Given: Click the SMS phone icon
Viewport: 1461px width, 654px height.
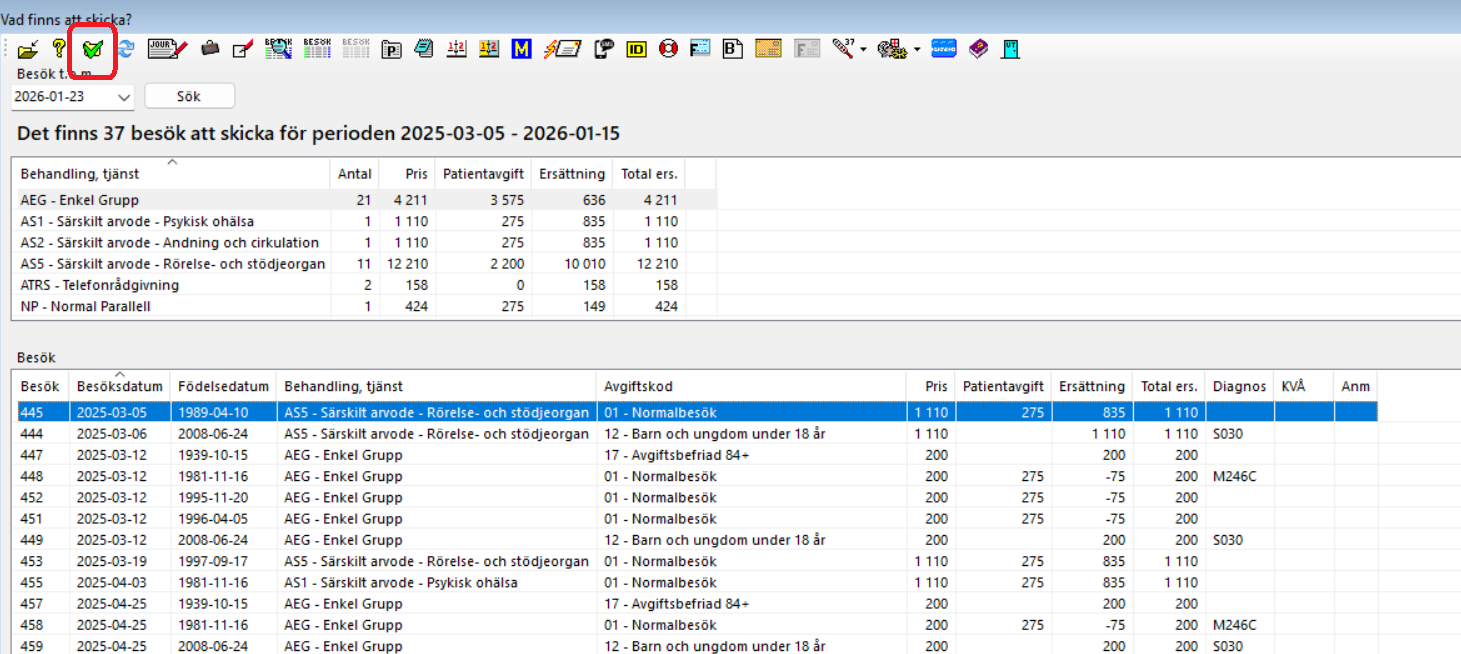Looking at the screenshot, I should tap(603, 48).
